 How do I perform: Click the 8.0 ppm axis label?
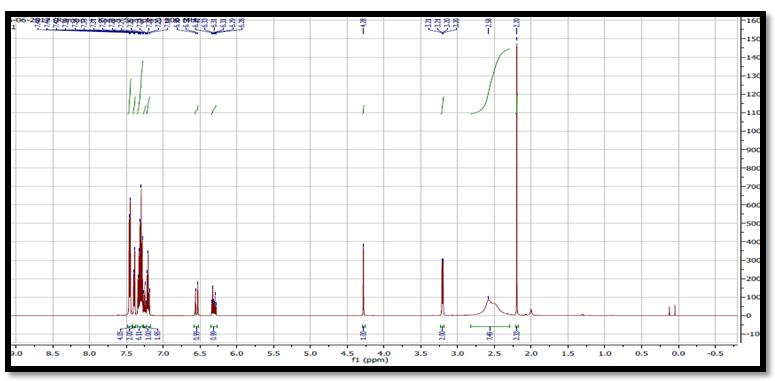coord(89,353)
